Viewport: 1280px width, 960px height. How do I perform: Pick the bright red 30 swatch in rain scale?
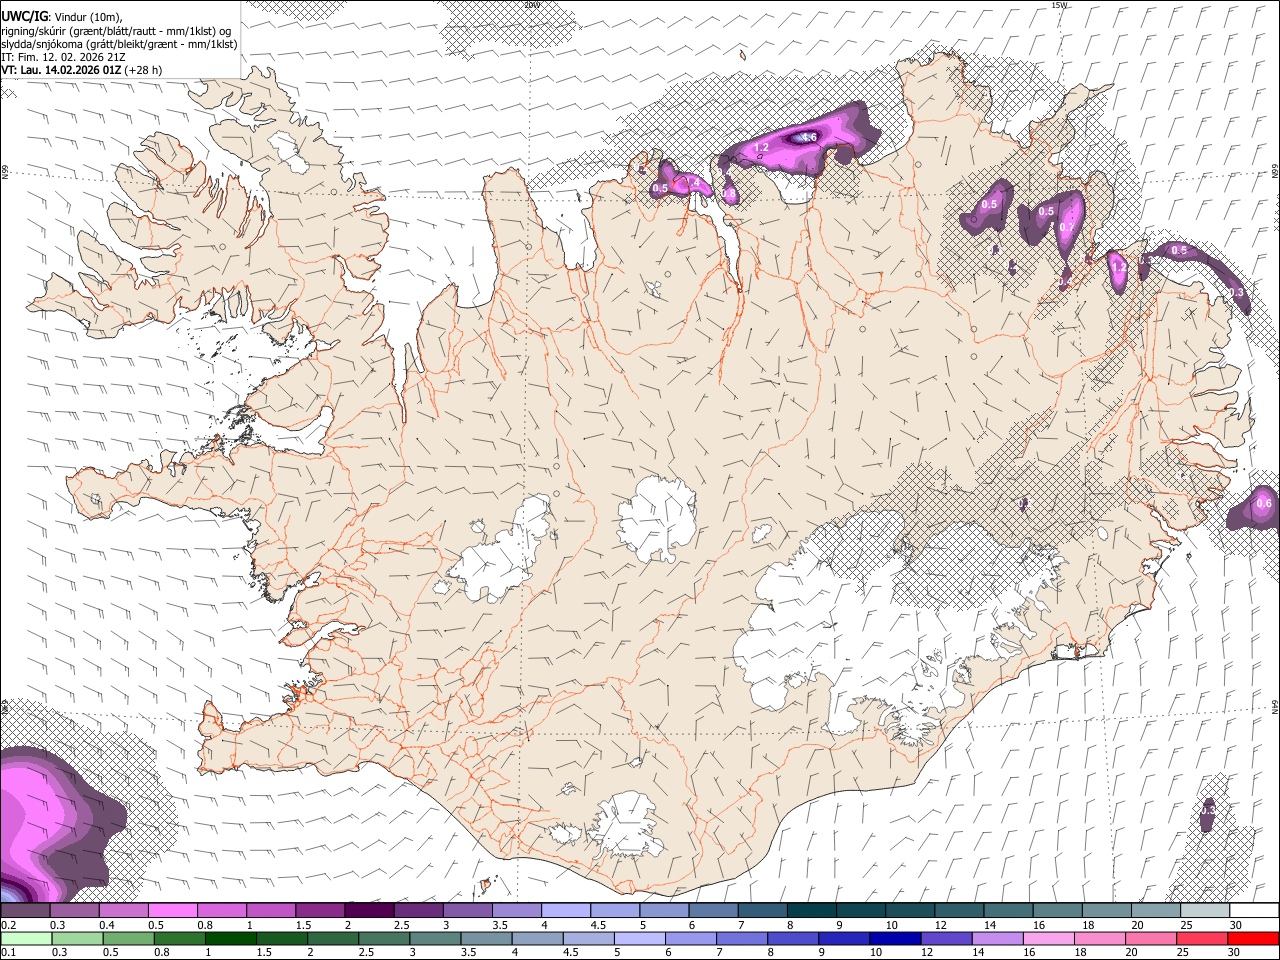(x=1253, y=938)
